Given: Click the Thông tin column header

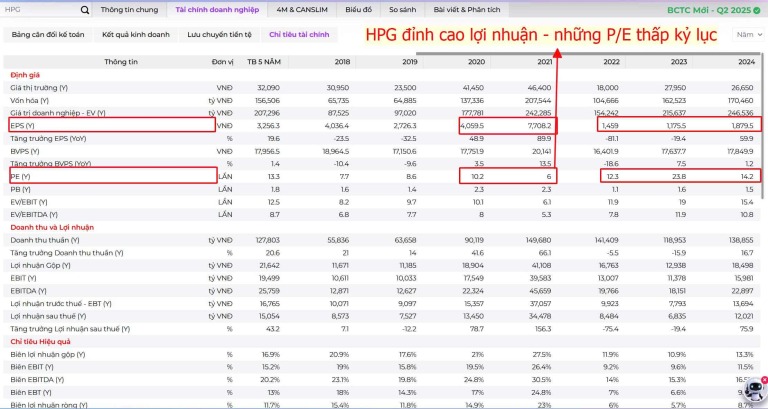Looking at the screenshot, I should coord(121,62).
